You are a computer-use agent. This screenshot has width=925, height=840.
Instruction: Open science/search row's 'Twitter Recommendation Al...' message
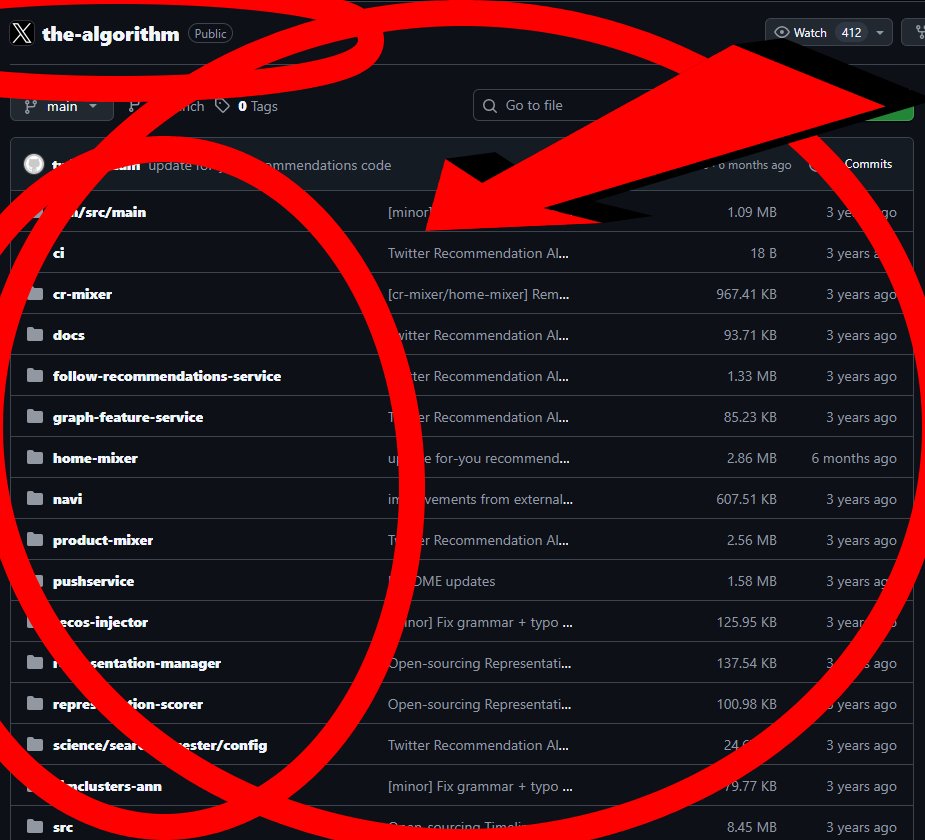478,745
